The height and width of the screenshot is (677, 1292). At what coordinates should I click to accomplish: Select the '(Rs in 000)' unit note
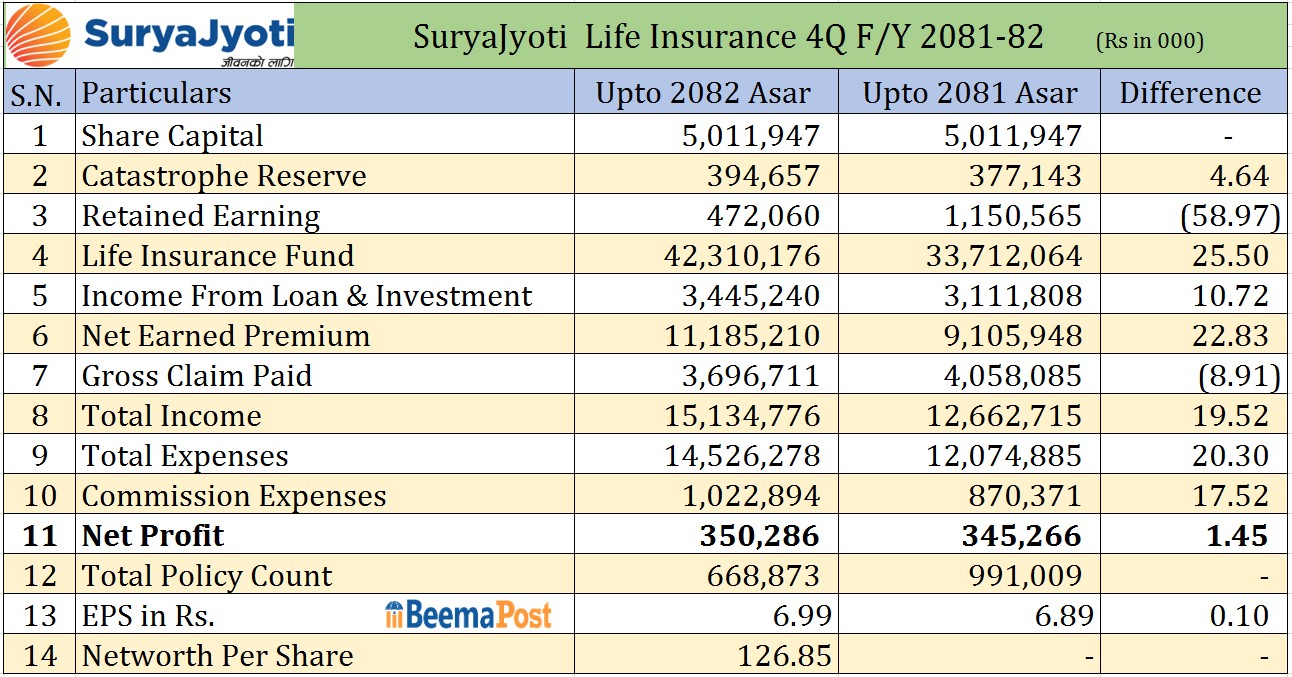coord(1149,41)
